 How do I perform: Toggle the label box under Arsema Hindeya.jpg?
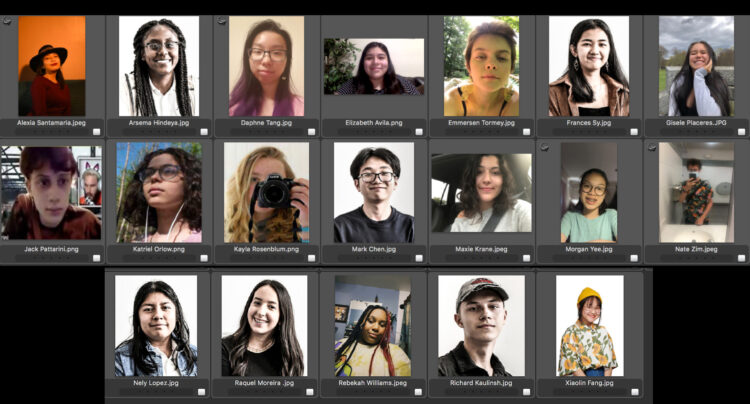[x=204, y=131]
